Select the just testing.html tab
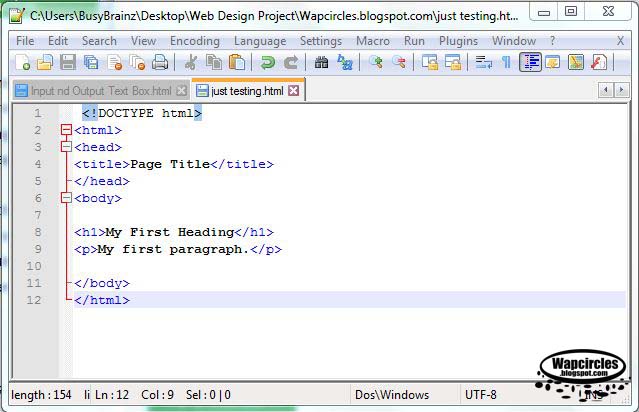This screenshot has width=639, height=412. 247,90
